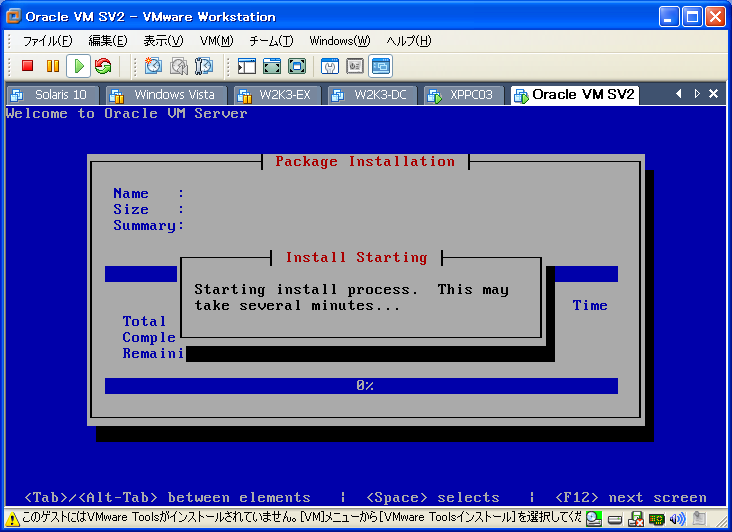Click the VMware Tools warning triangle icon
732x532 pixels.
coord(12,518)
